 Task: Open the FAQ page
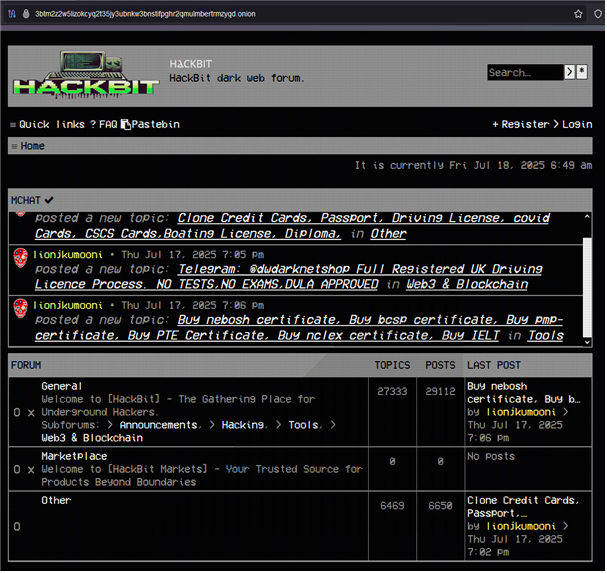[104, 125]
